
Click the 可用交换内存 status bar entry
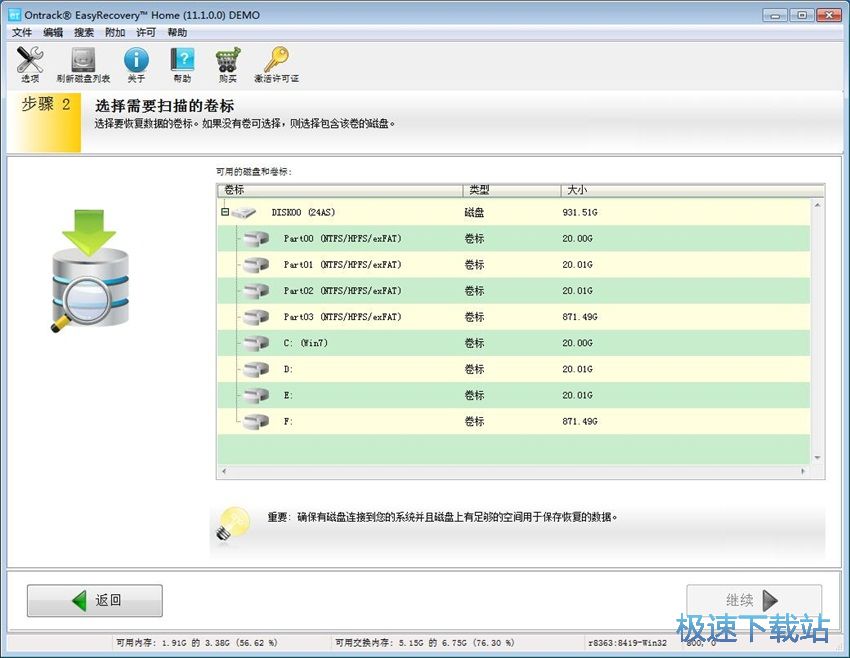point(424,643)
